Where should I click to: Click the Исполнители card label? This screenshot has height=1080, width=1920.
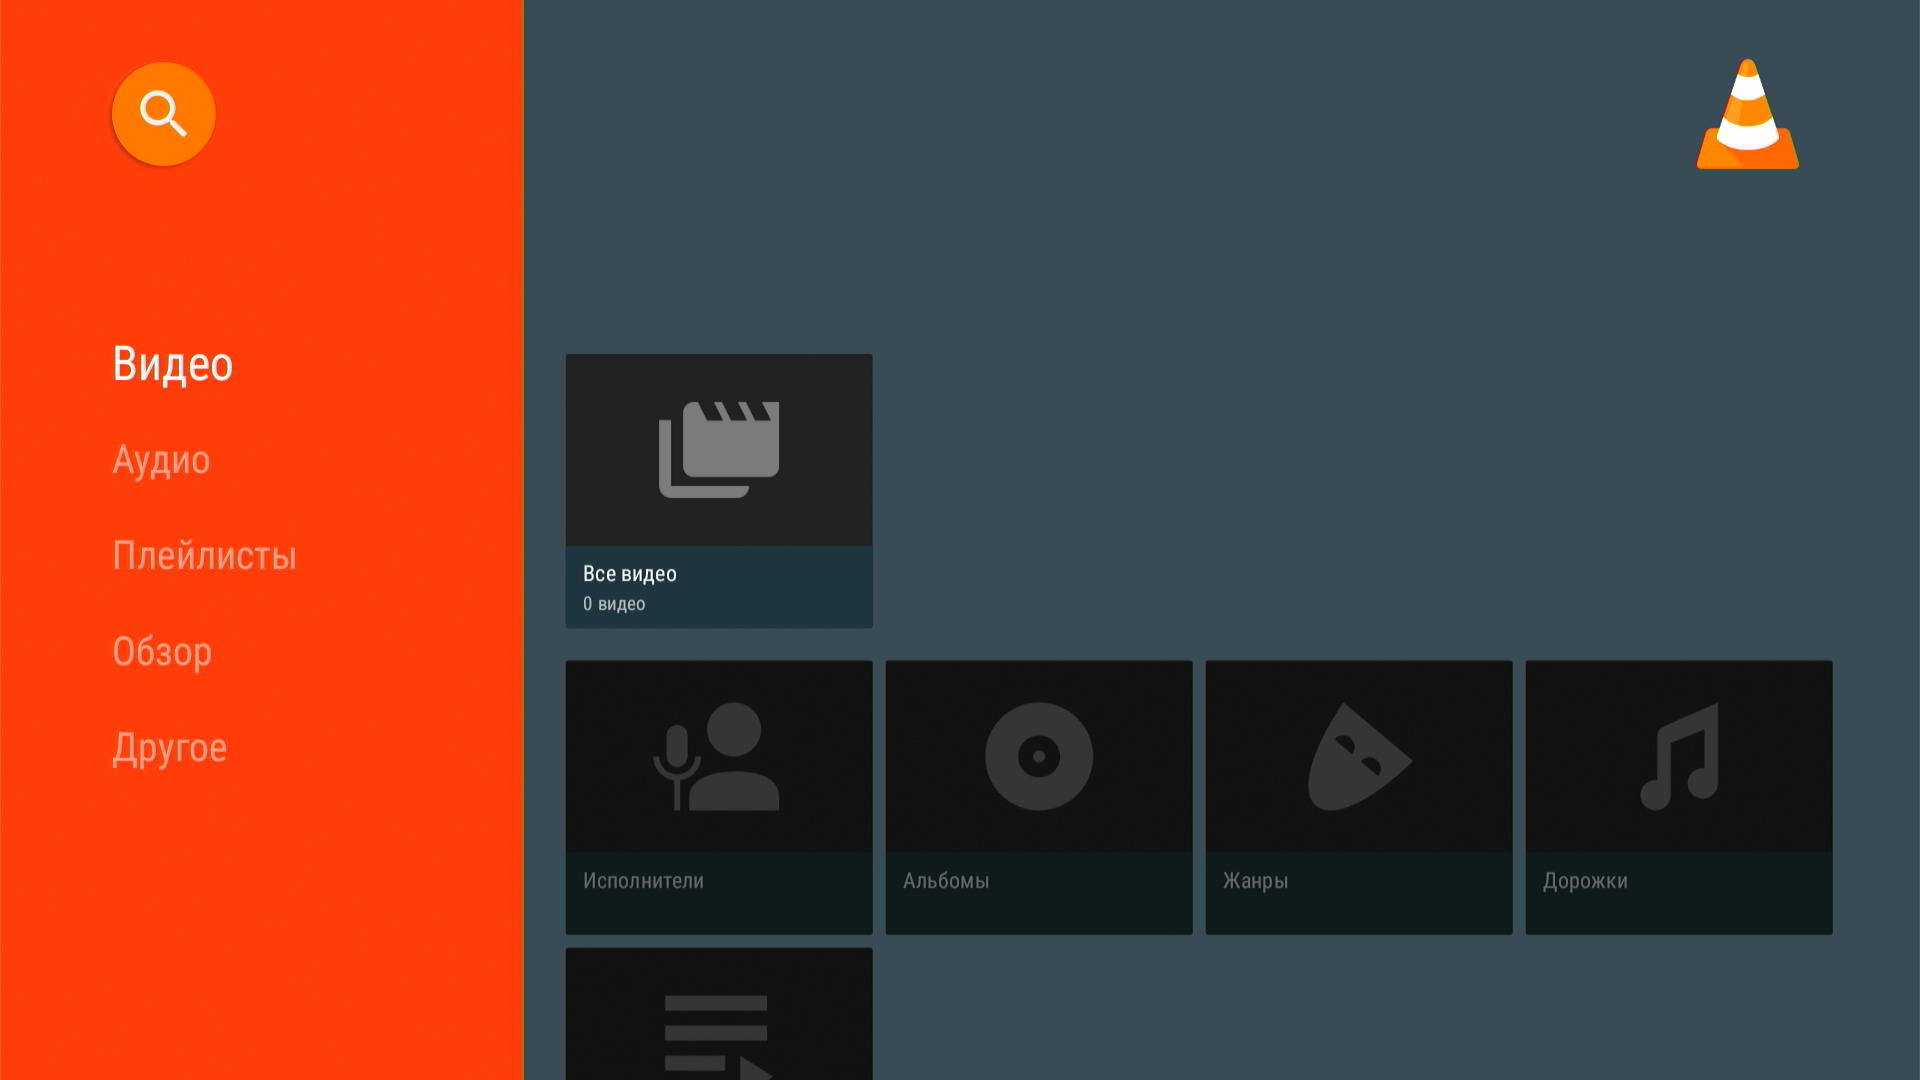[643, 881]
